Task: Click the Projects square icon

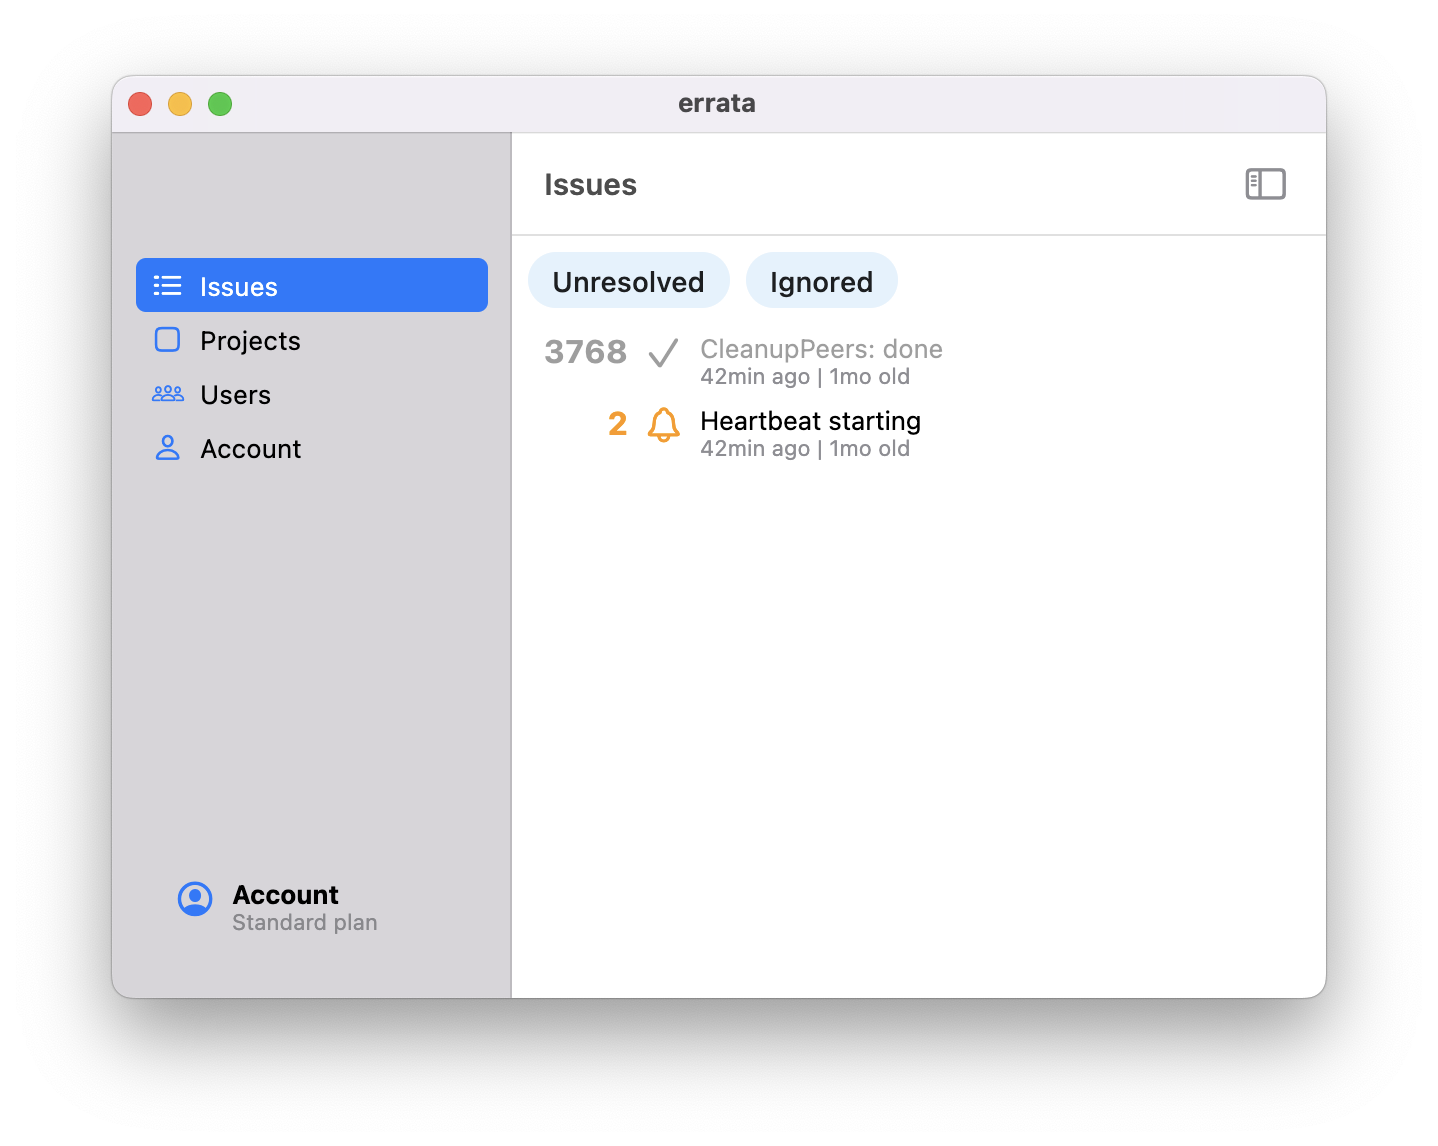Action: [x=167, y=340]
